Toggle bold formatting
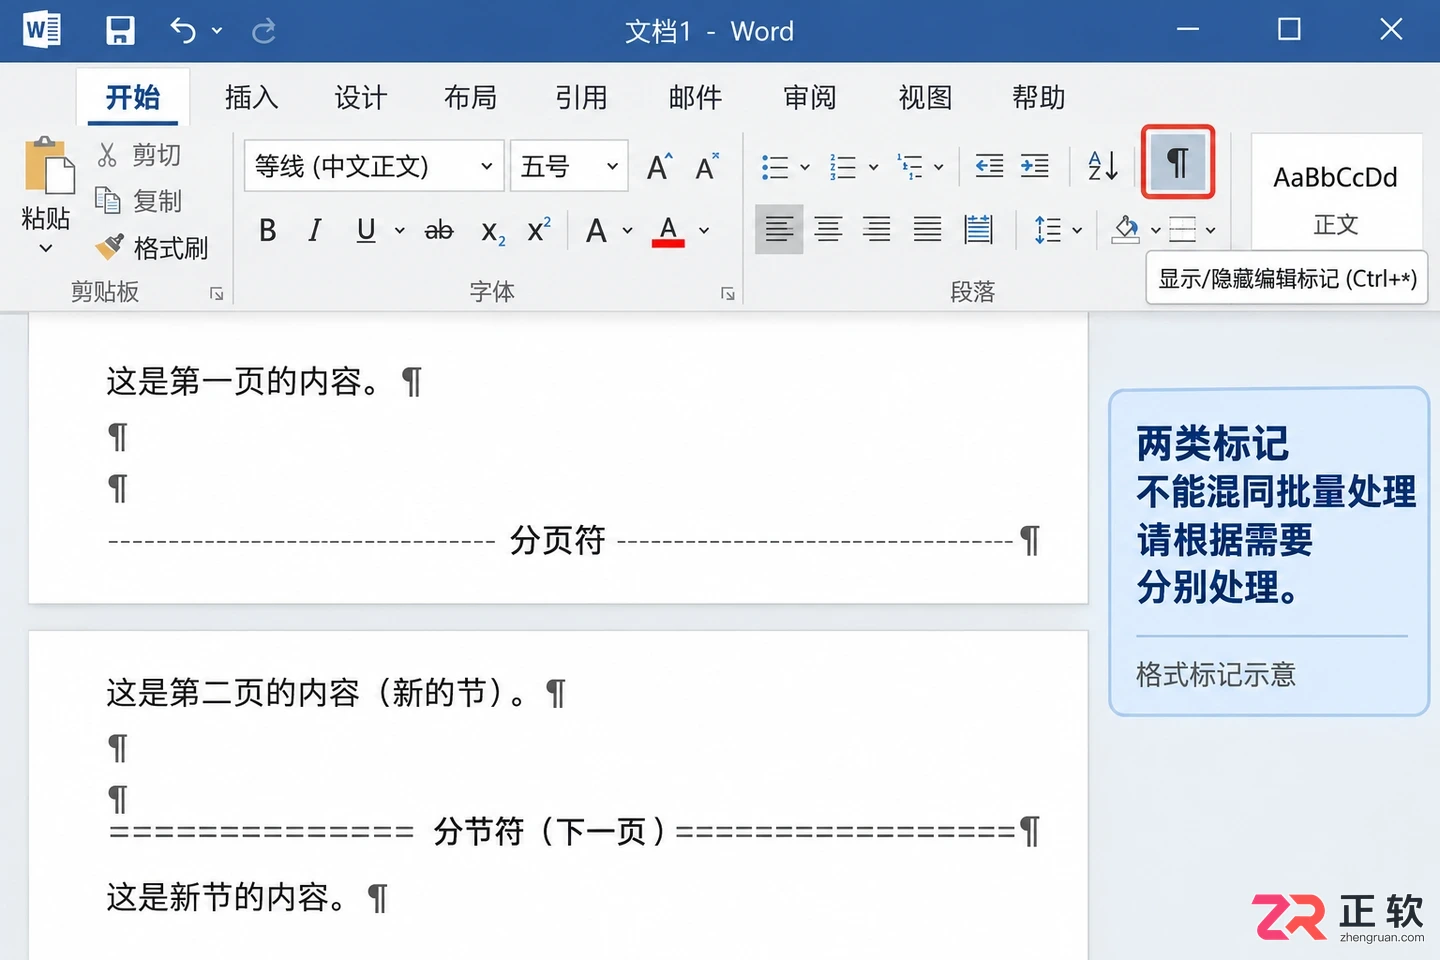This screenshot has width=1440, height=960. point(267,231)
